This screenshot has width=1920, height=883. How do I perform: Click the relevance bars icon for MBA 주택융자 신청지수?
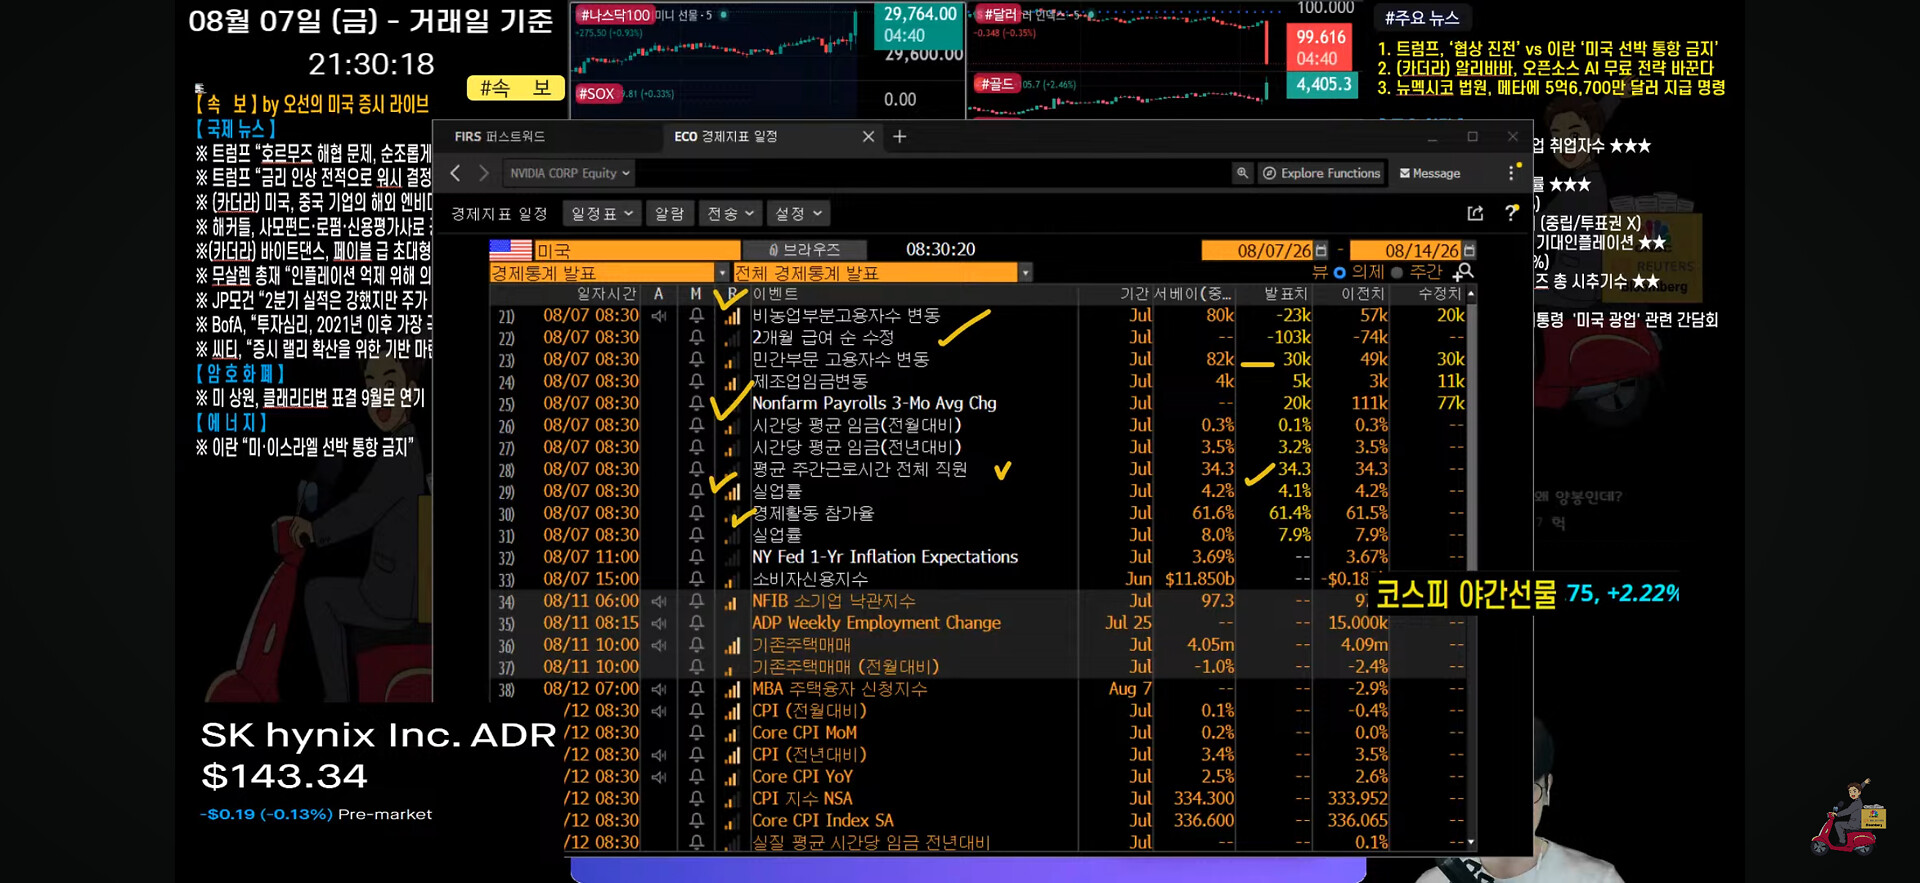(x=732, y=689)
